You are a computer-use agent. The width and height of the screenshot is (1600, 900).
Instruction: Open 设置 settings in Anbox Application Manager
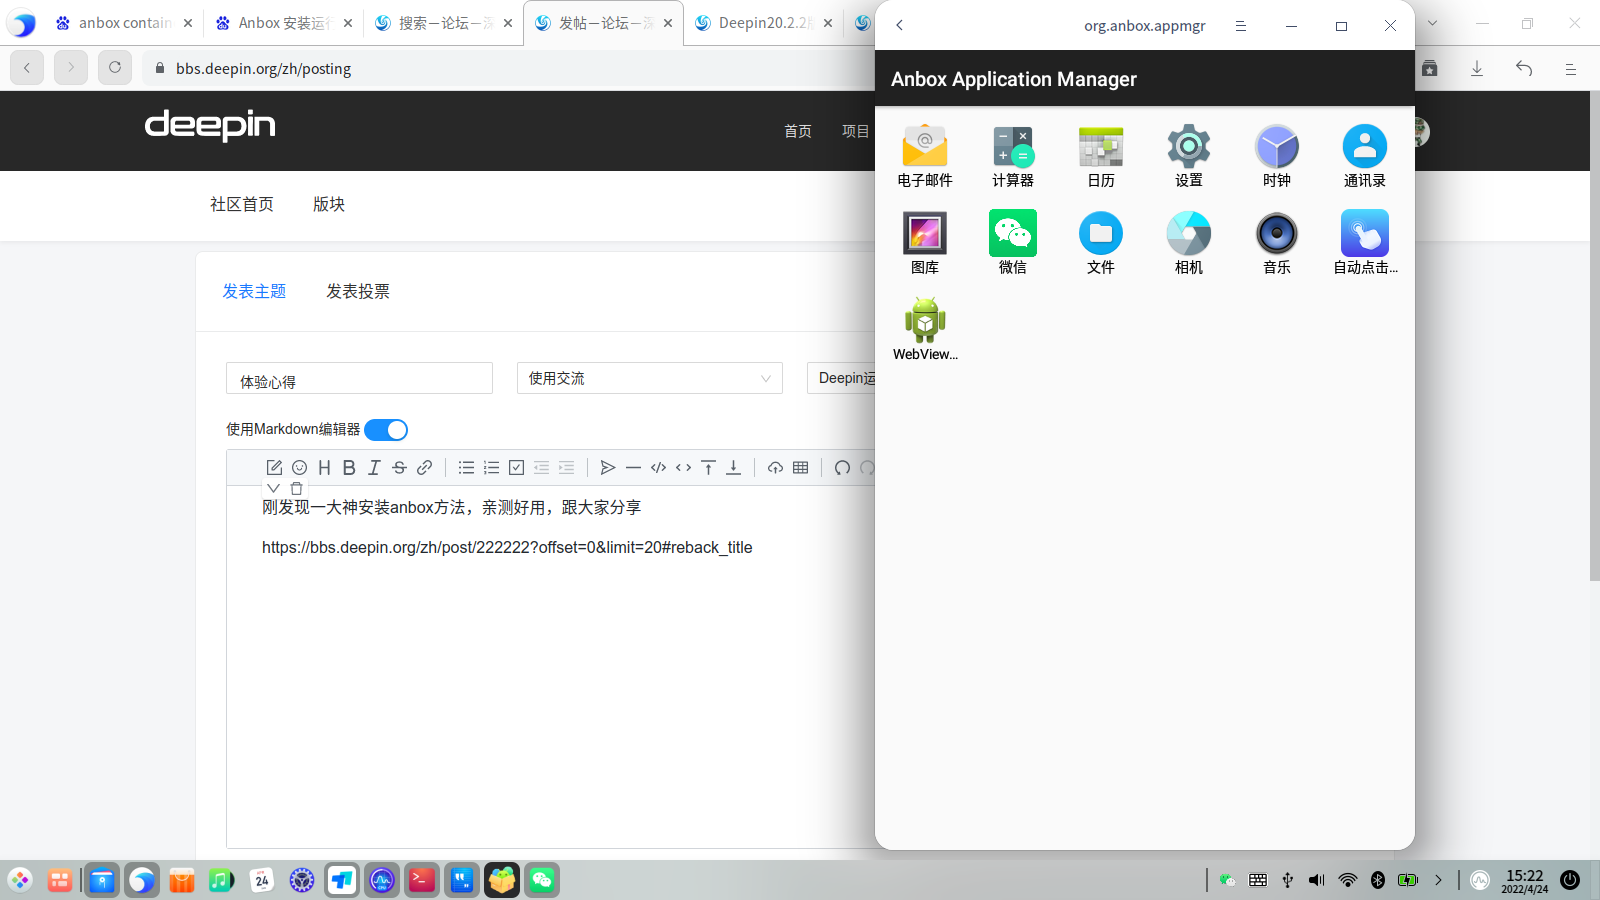[1189, 156]
